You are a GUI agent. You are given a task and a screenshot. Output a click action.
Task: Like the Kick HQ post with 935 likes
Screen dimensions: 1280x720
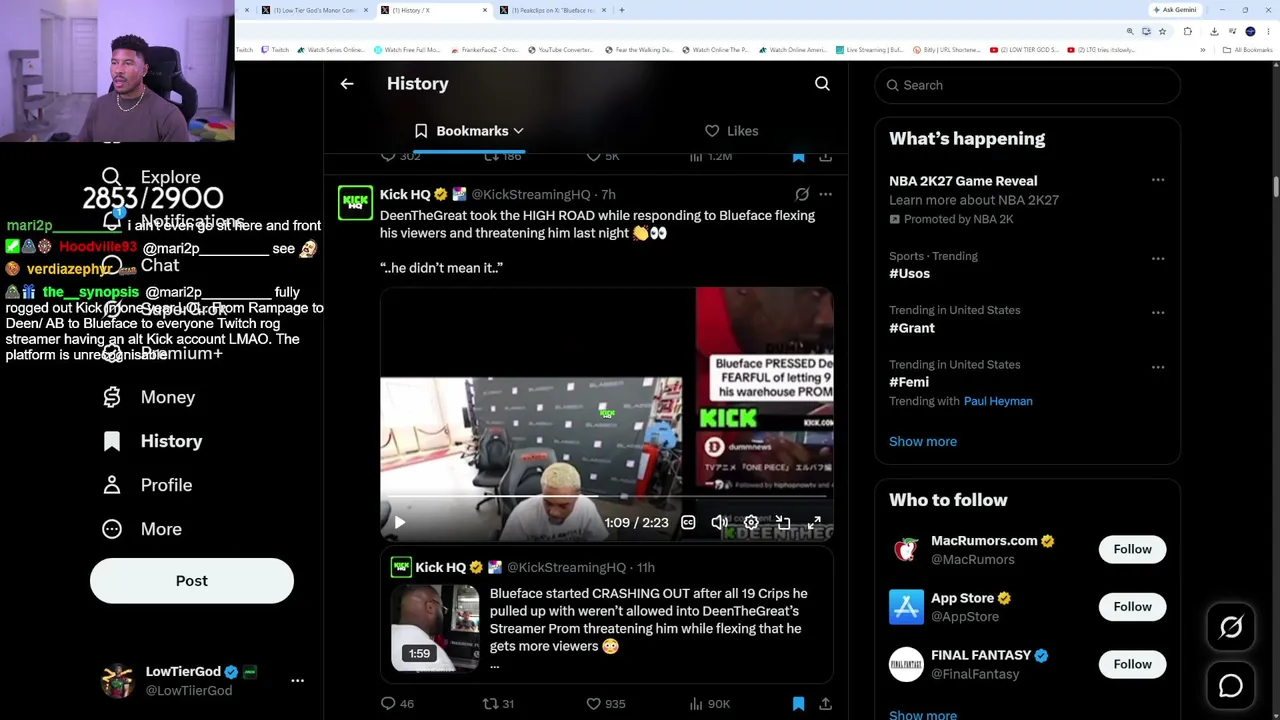click(x=605, y=704)
